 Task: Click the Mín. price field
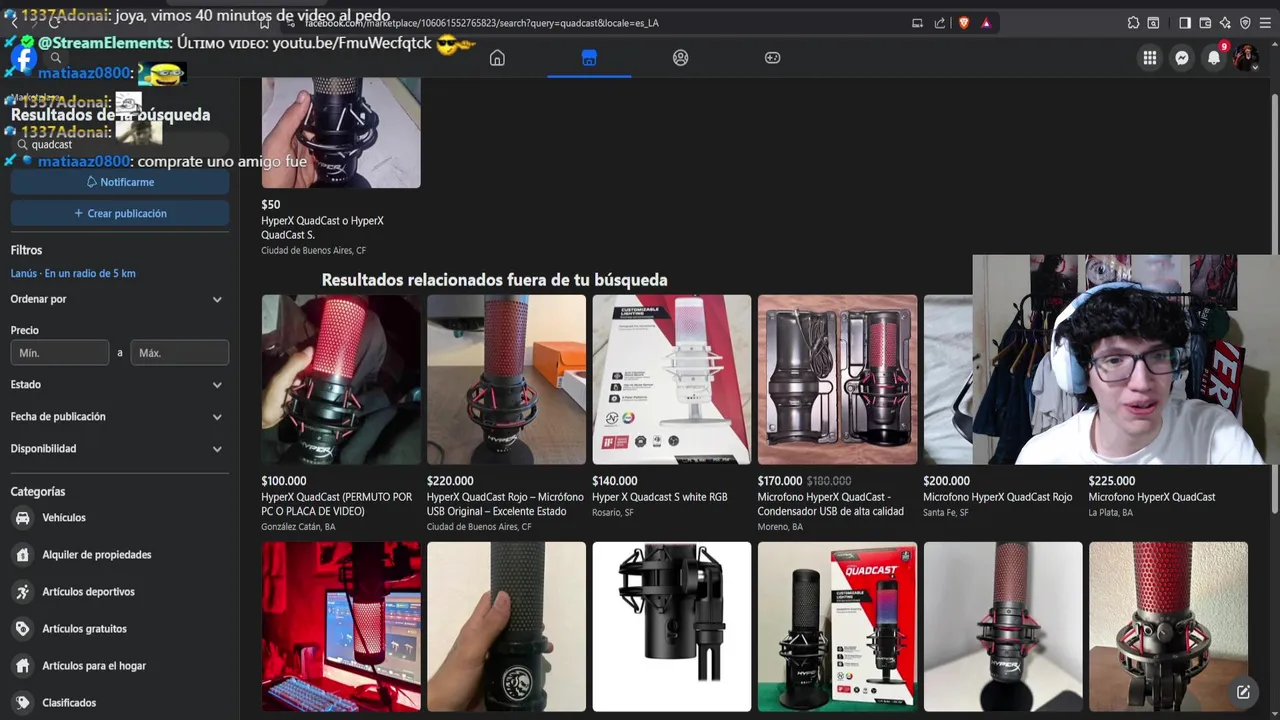60,352
